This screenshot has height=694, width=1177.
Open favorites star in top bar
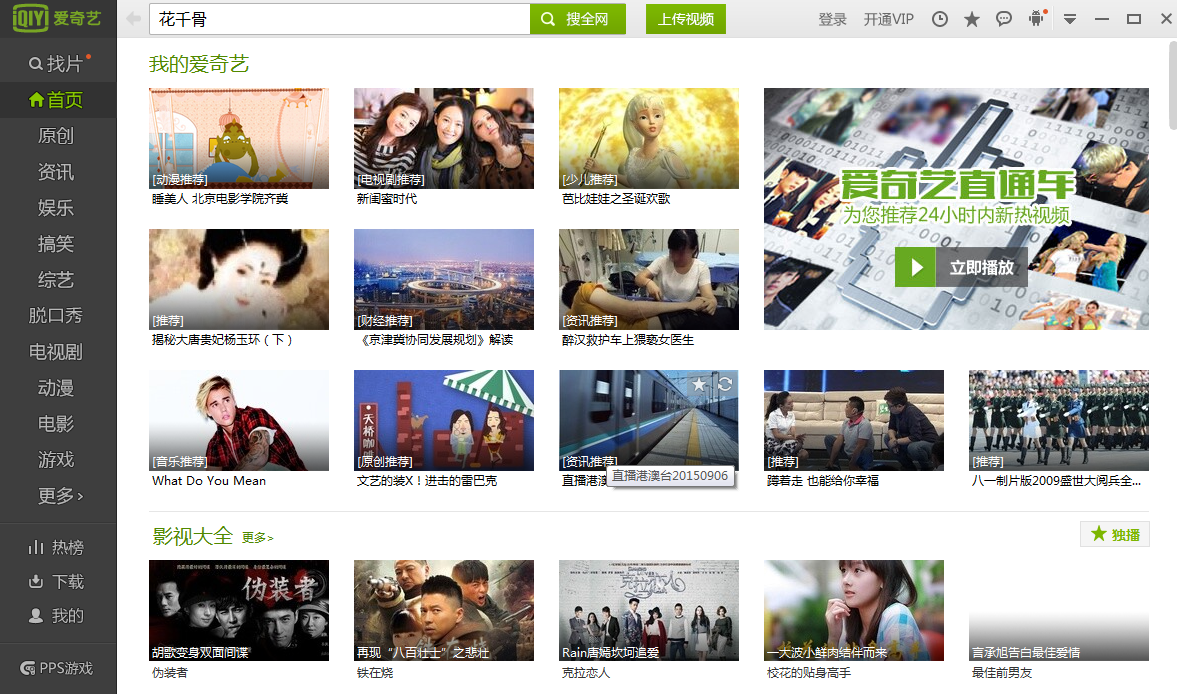click(x=971, y=20)
